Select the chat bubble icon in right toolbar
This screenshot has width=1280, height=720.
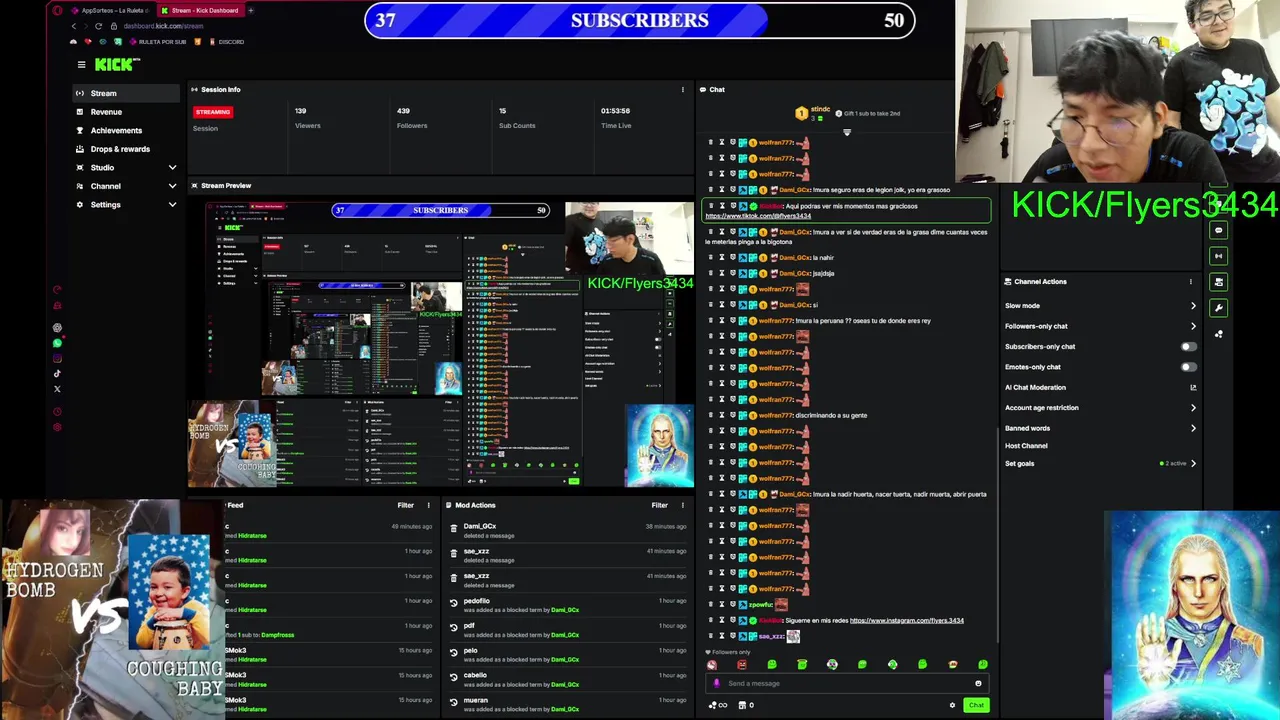1218,230
